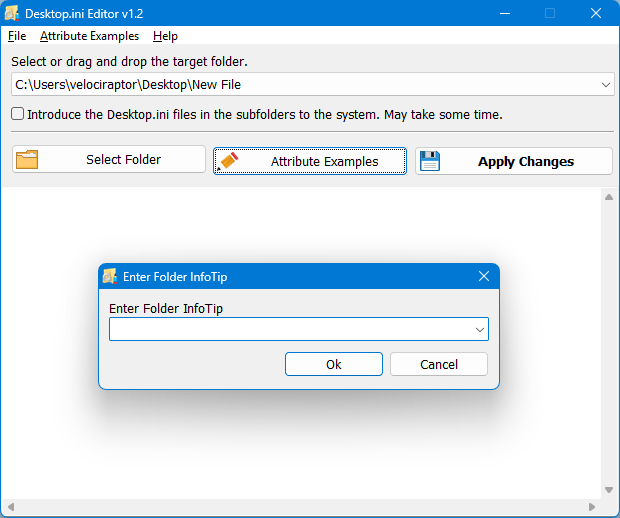Click the Enter Folder InfoTip dialog icon
Image resolution: width=620 pixels, height=518 pixels.
coord(110,276)
